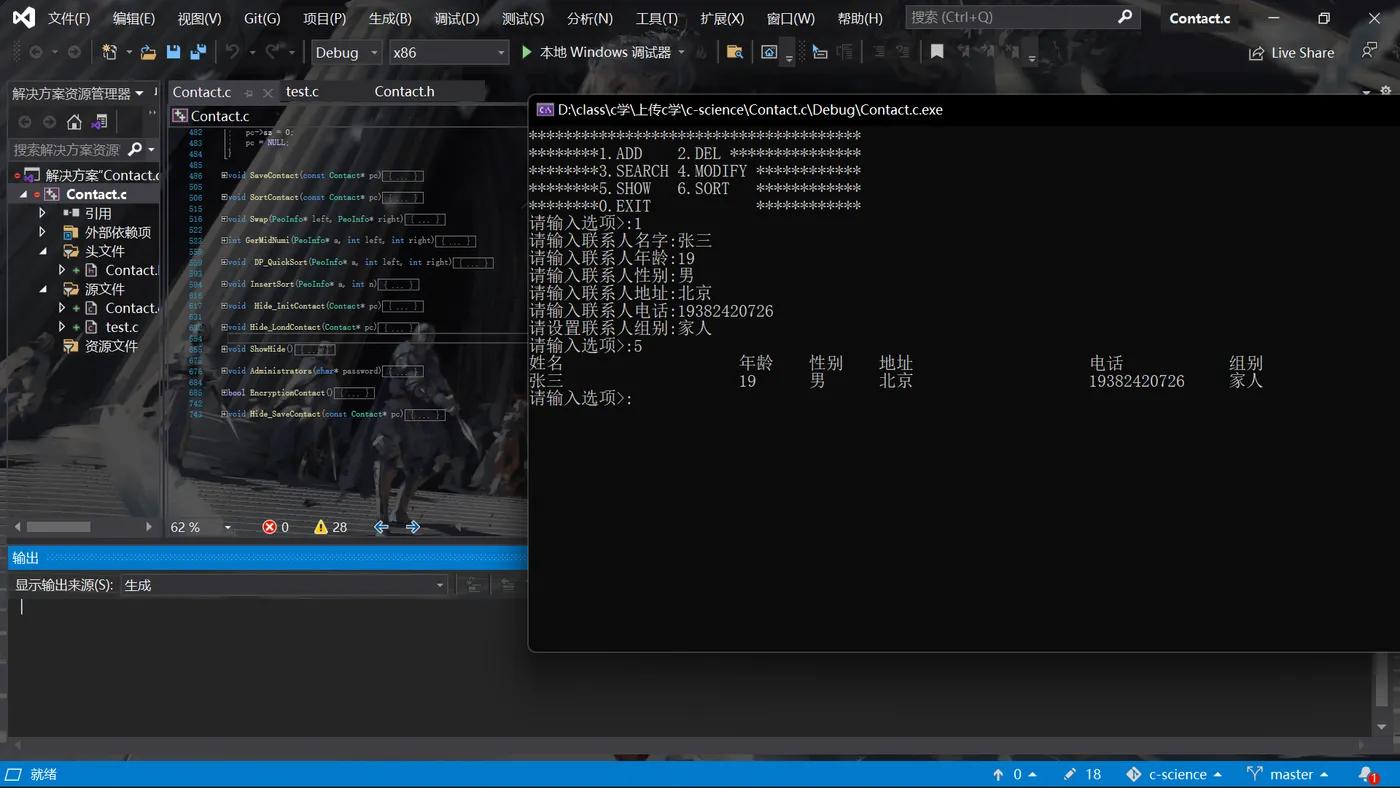
Task: Open the 62 % zoom level dropdown
Action: 228,527
